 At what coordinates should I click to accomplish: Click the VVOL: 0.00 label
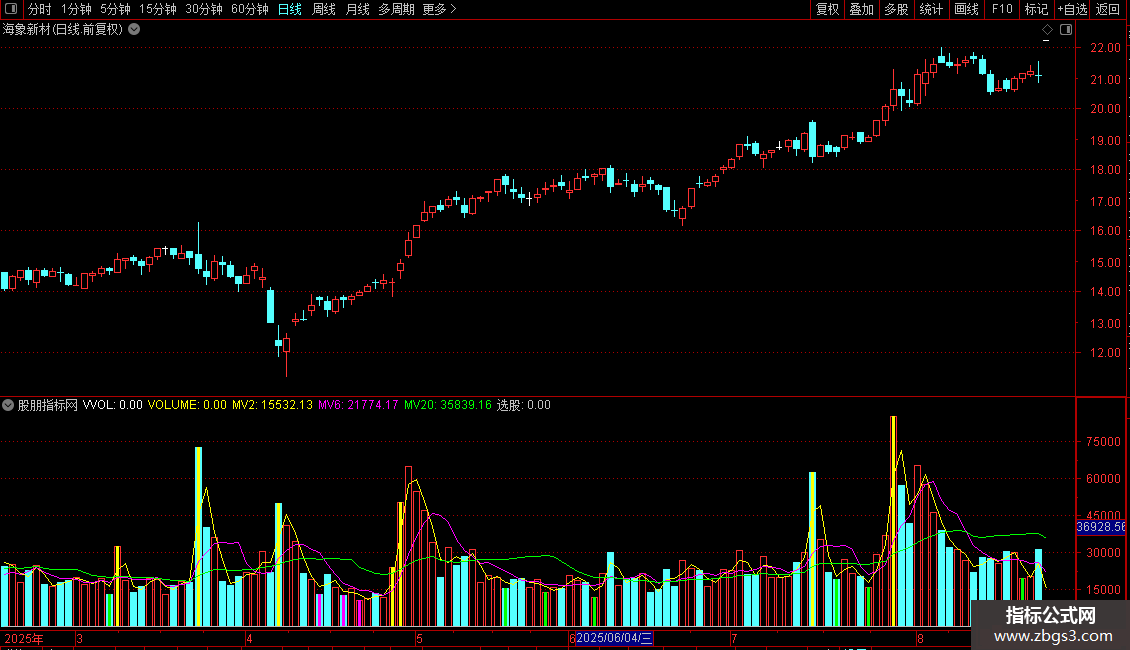click(112, 405)
